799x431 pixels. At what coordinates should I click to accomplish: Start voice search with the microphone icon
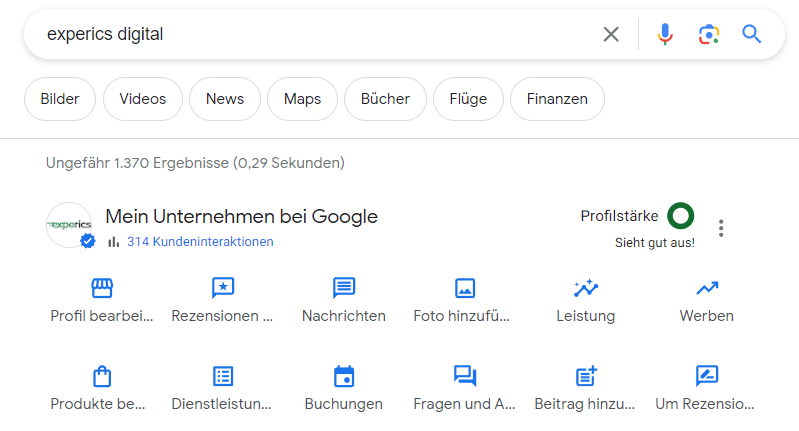[664, 34]
